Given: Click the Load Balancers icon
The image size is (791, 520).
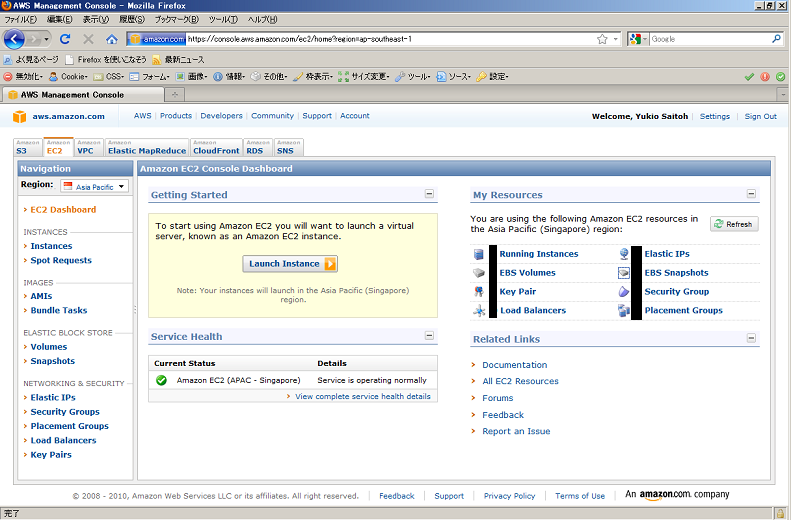Looking at the screenshot, I should [x=479, y=311].
